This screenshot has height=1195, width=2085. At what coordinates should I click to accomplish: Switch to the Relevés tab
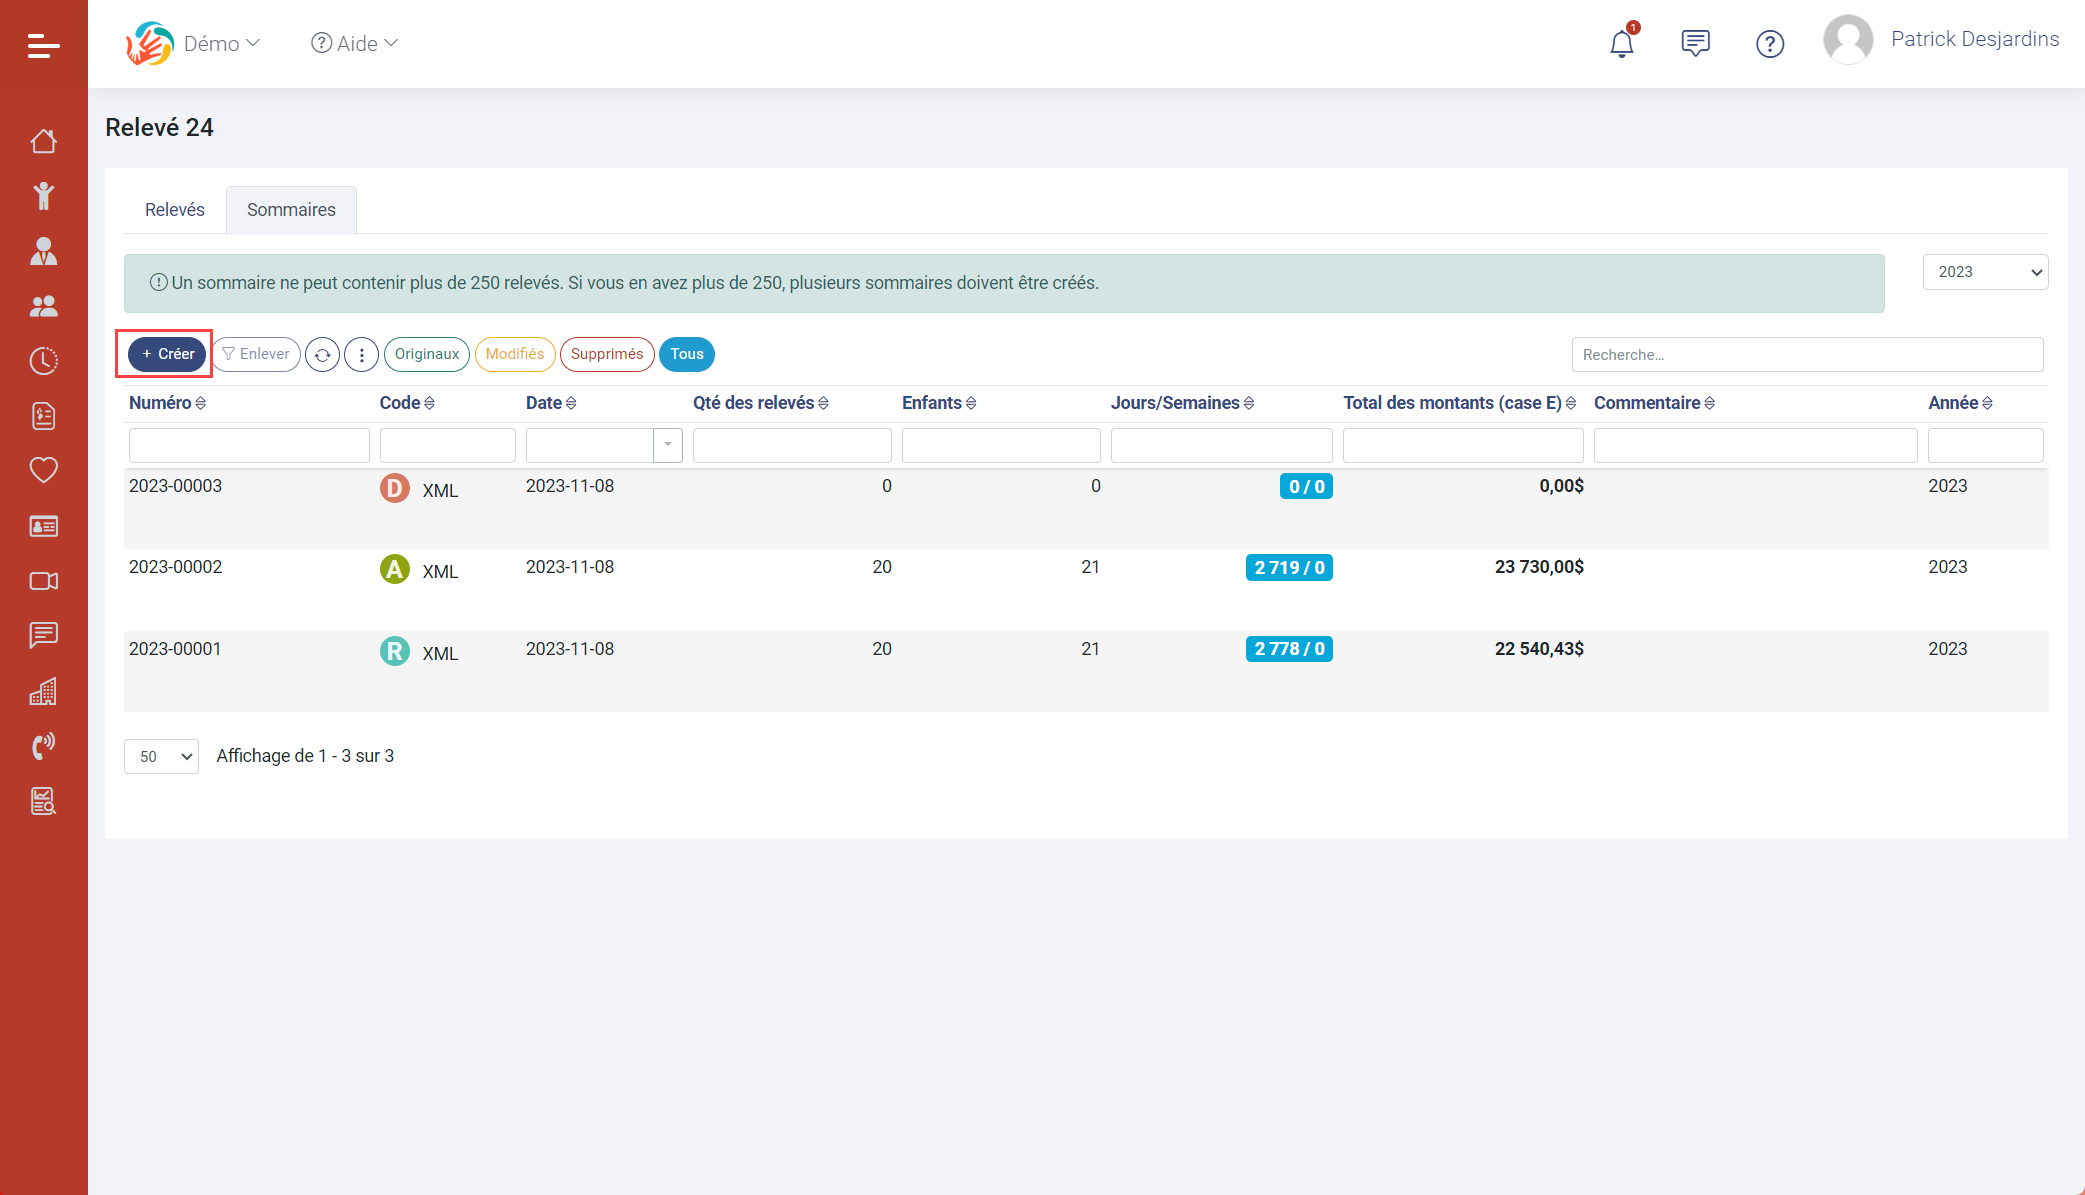click(x=174, y=210)
